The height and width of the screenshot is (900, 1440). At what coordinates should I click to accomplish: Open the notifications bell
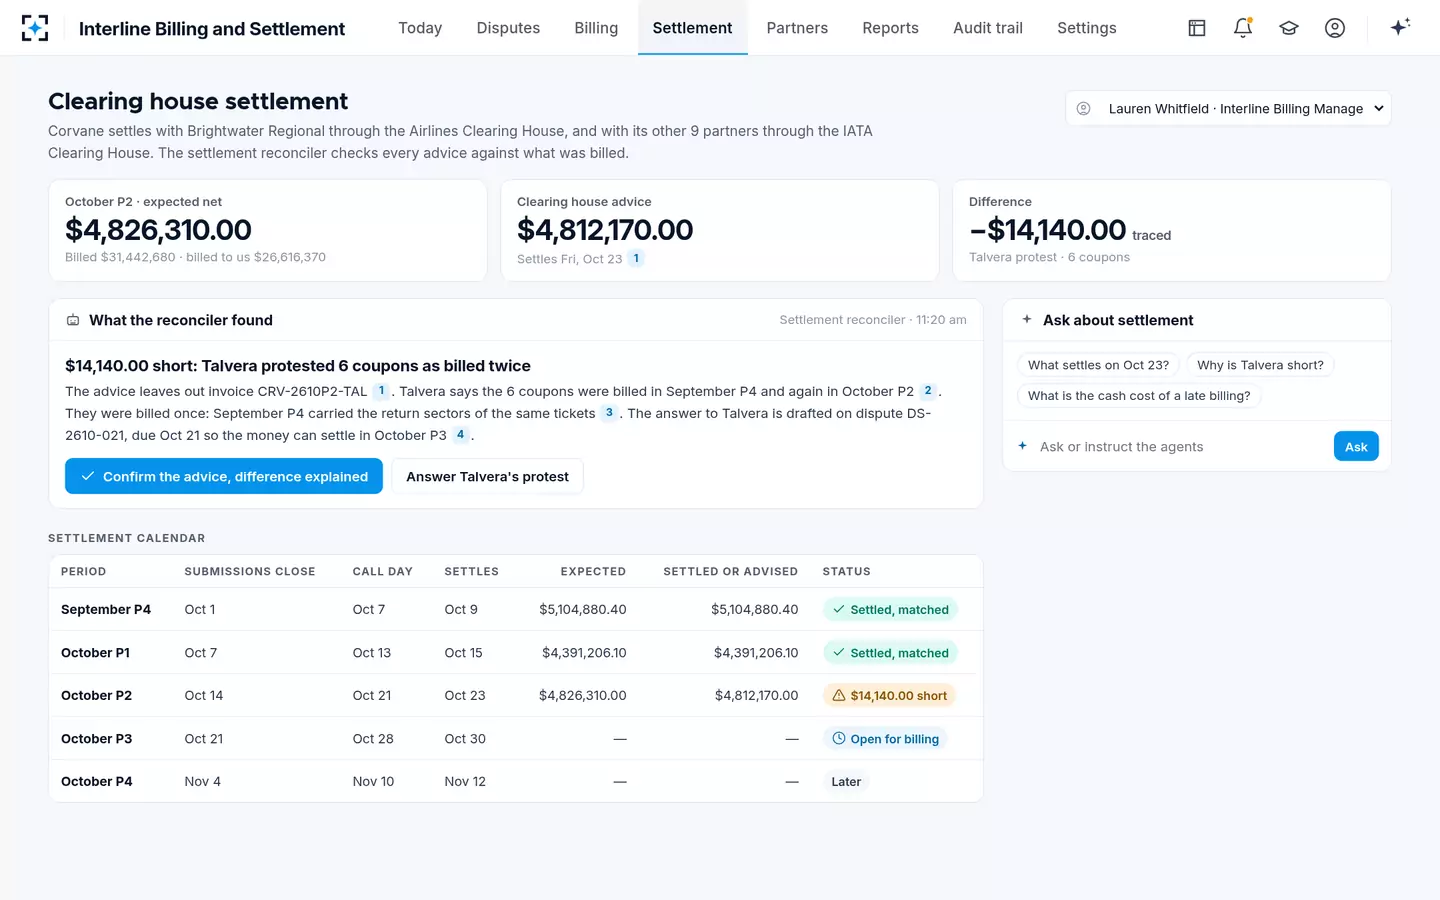pyautogui.click(x=1243, y=28)
